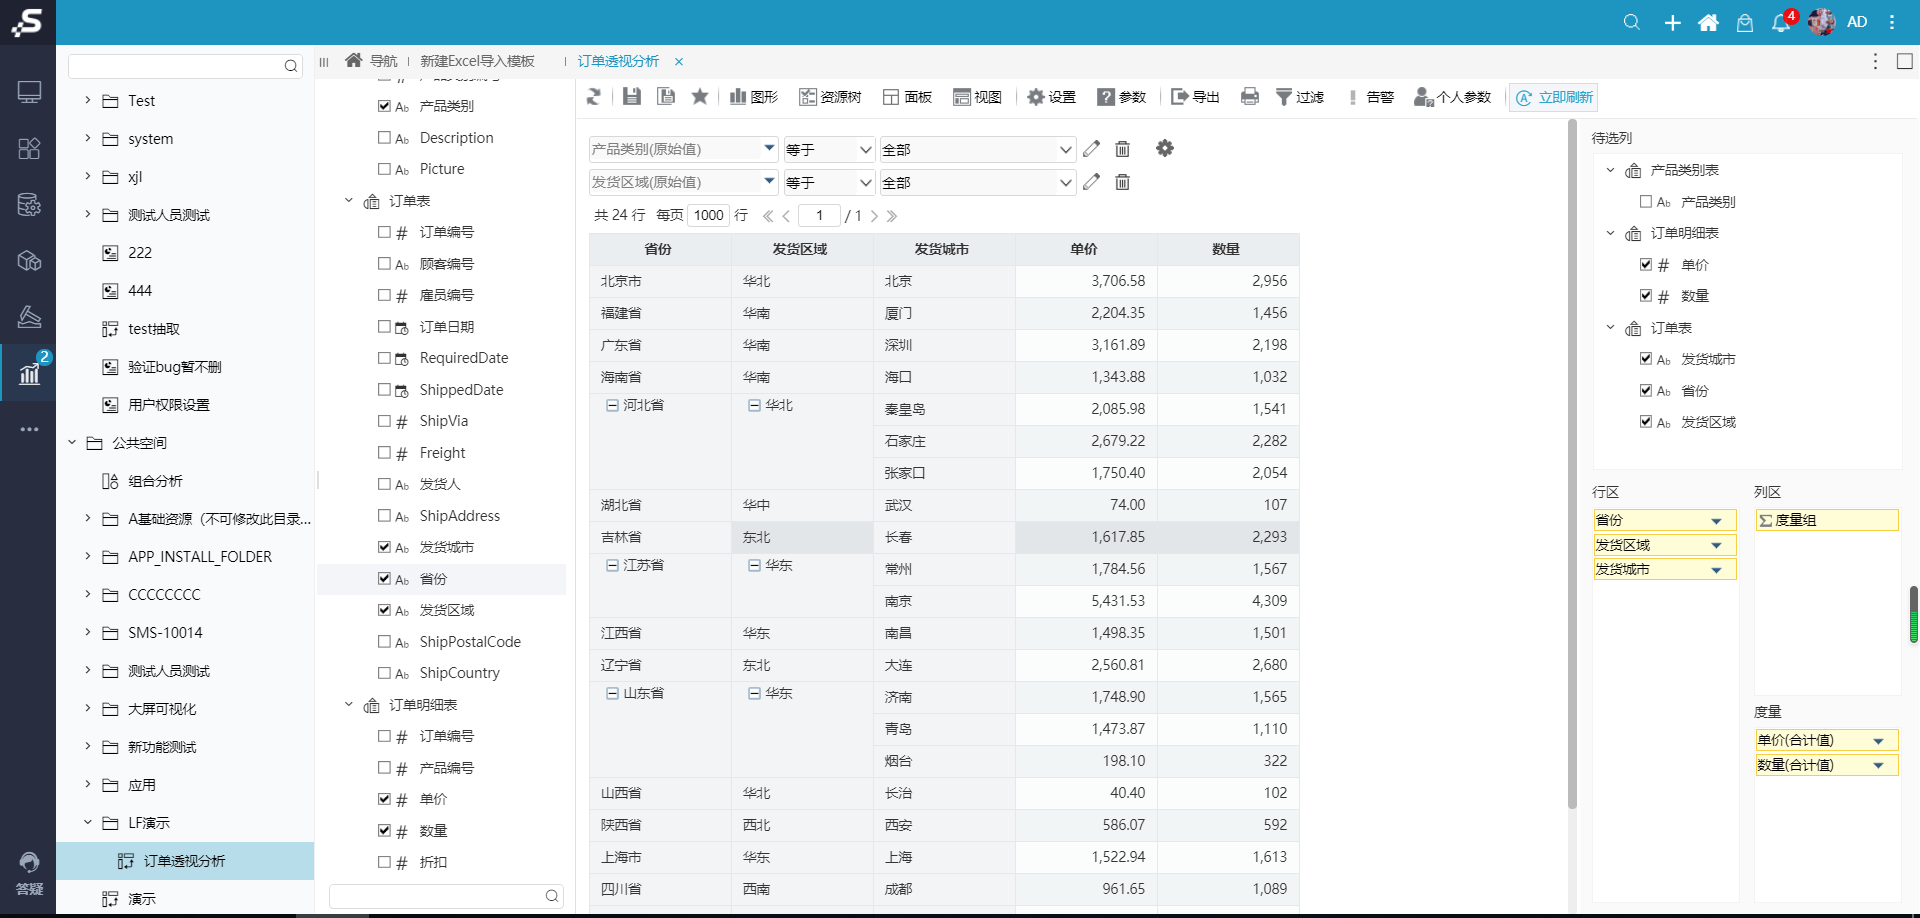
Task: Open the 答疑 help assistant
Action: (29, 873)
